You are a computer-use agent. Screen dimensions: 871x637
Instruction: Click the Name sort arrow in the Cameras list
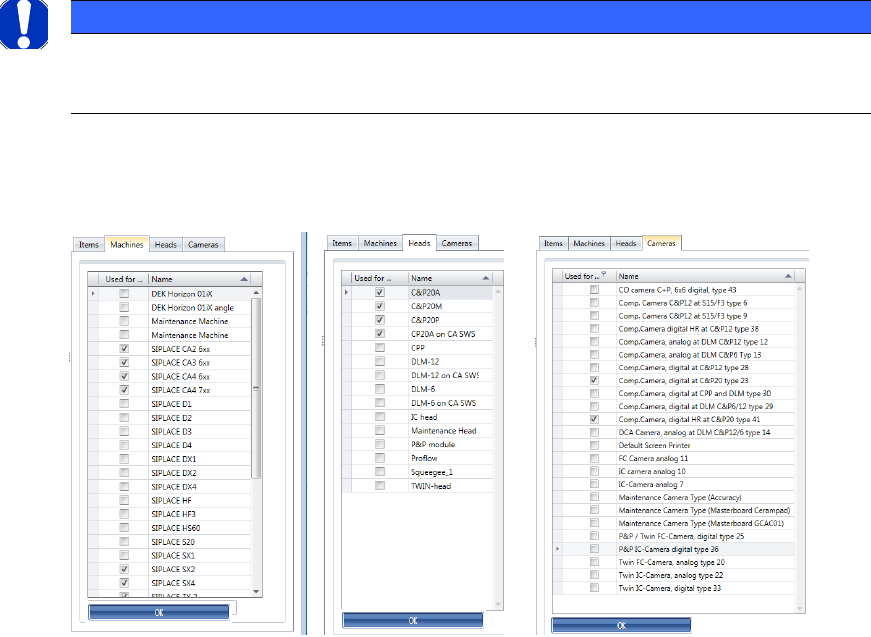click(x=786, y=276)
